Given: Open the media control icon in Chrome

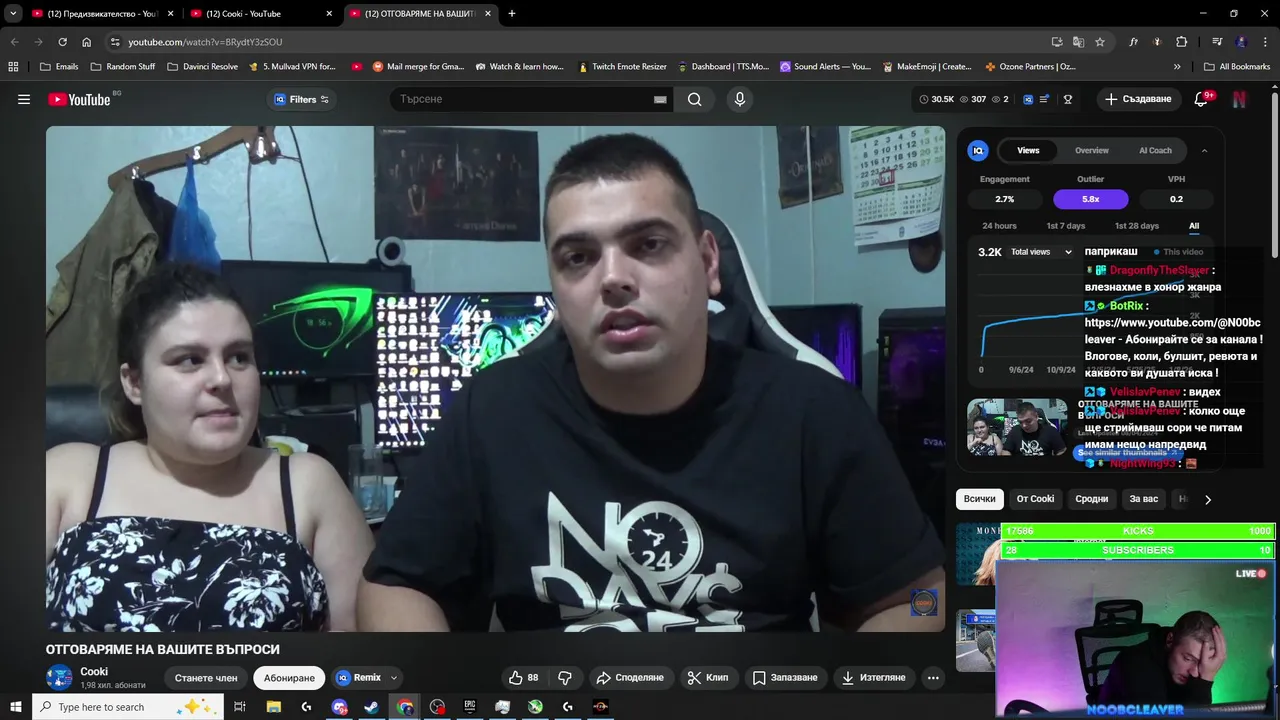Looking at the screenshot, I should [x=1217, y=42].
